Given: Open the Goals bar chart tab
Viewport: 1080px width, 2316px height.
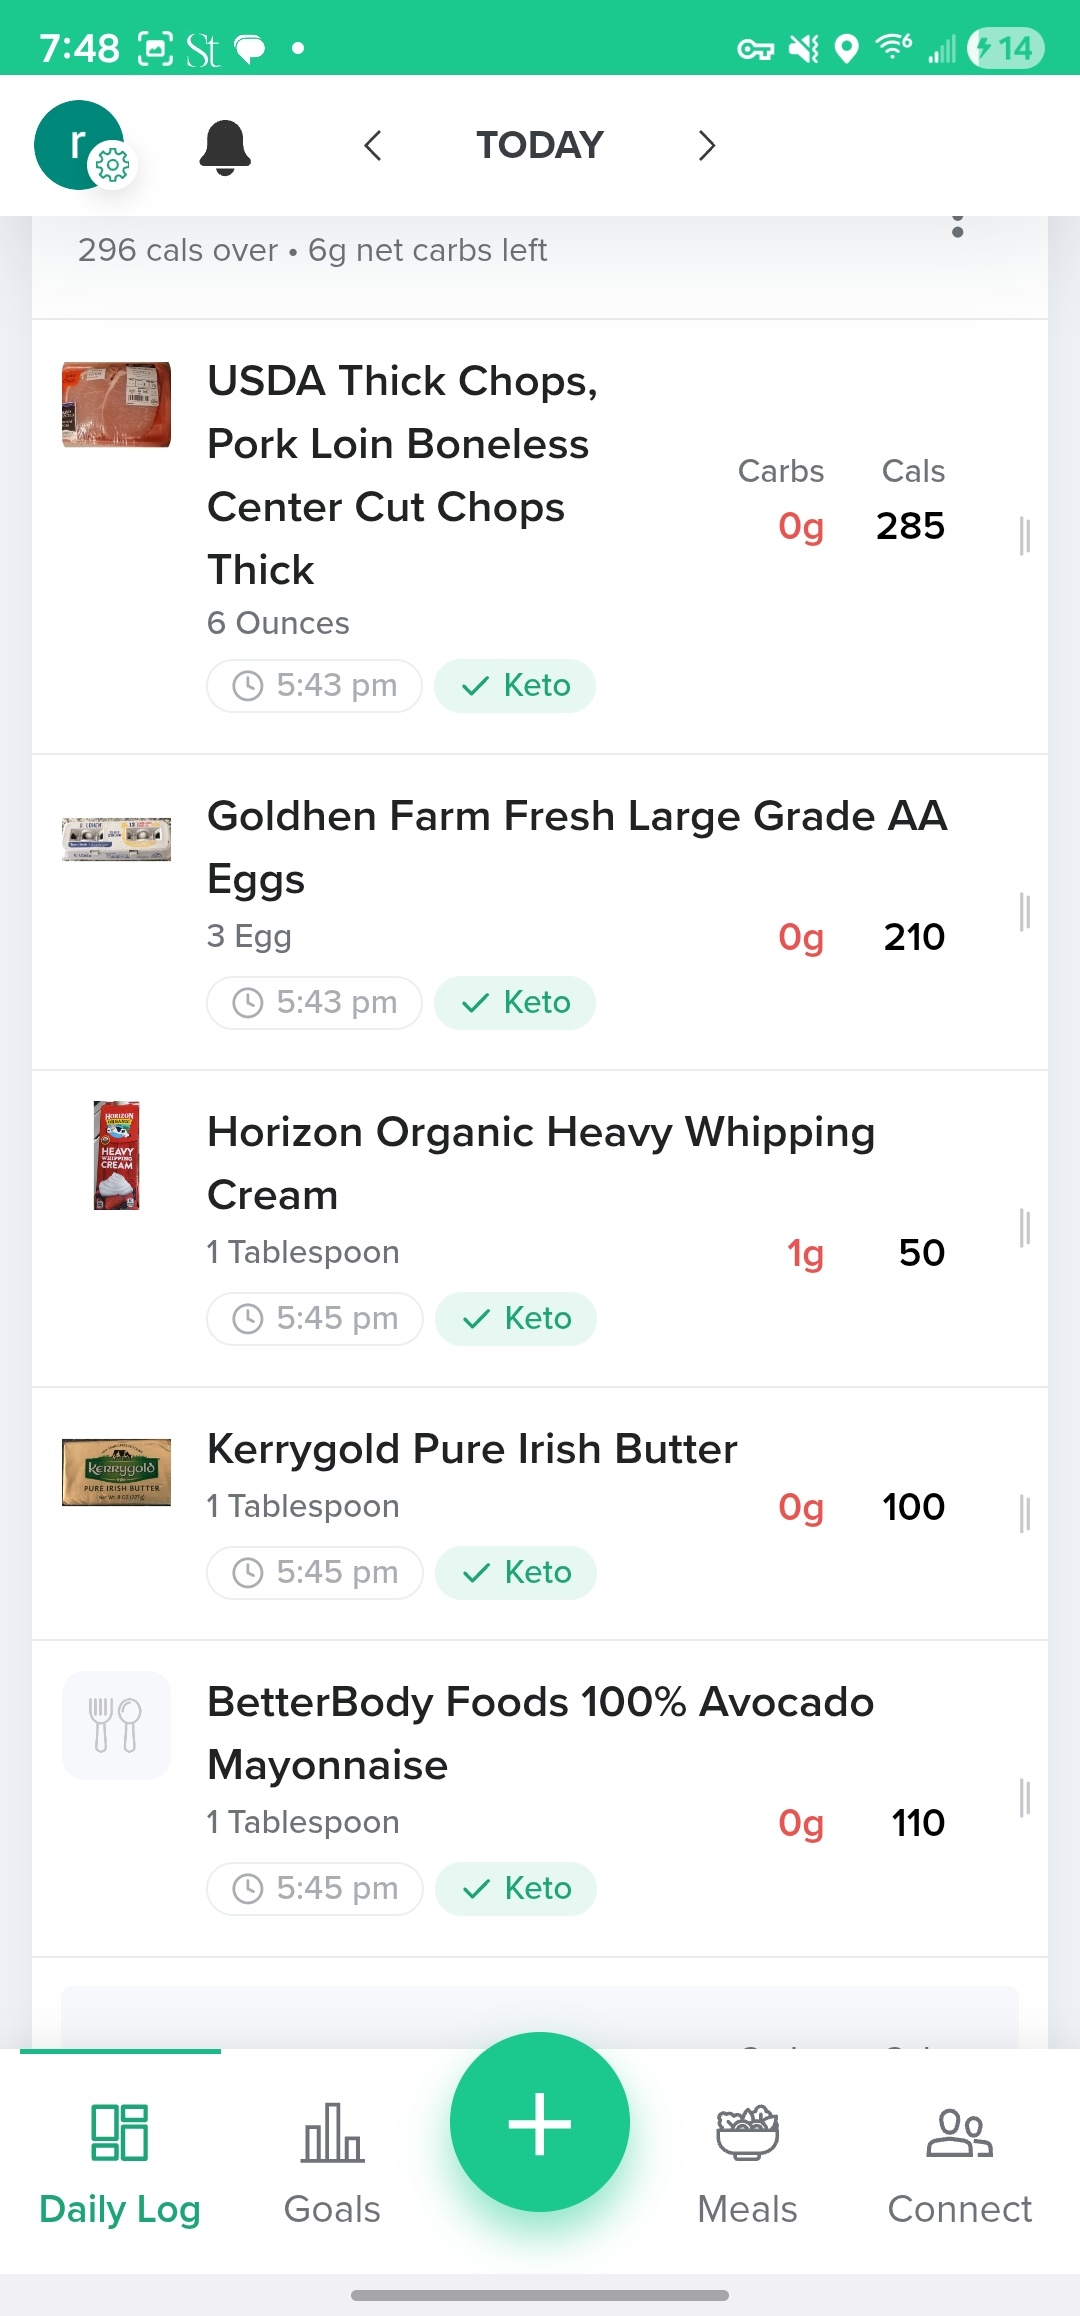Looking at the screenshot, I should [x=332, y=2160].
